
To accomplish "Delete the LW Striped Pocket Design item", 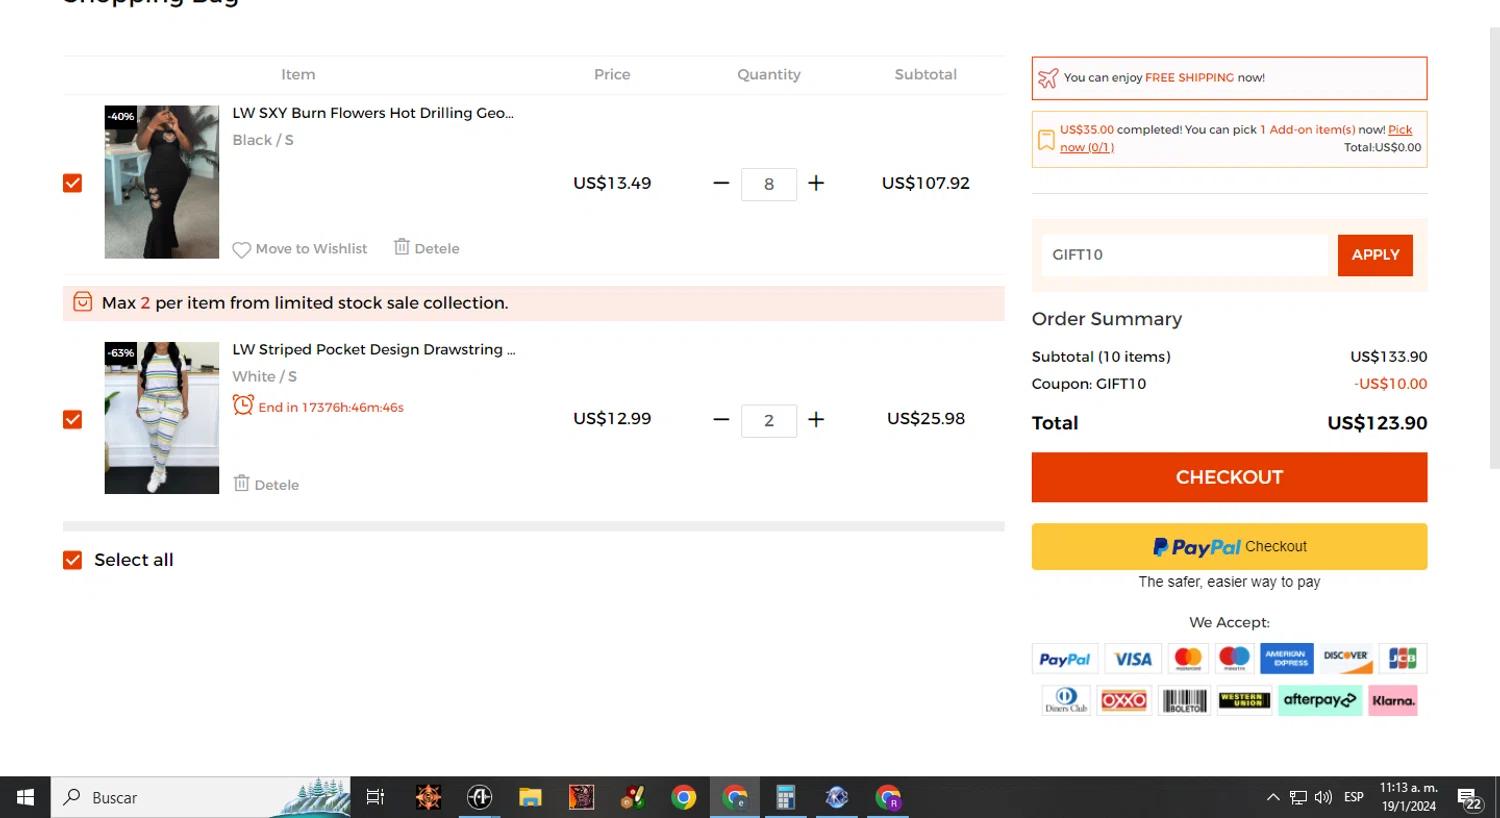I will [266, 484].
